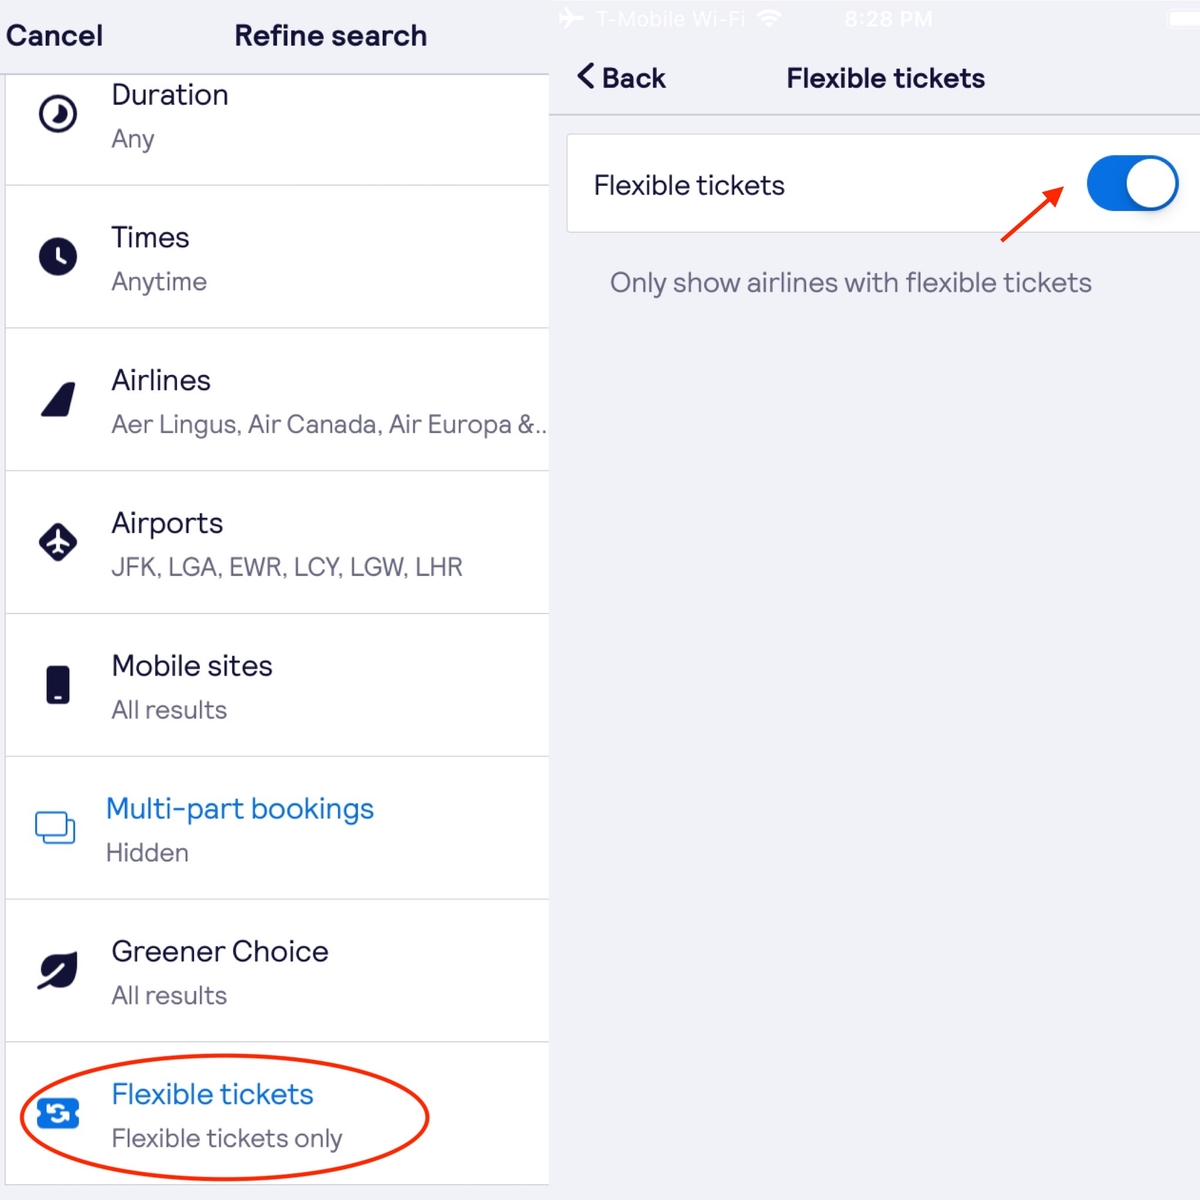1200x1200 pixels.
Task: Click the Airlines tail fin icon
Action: 58,400
